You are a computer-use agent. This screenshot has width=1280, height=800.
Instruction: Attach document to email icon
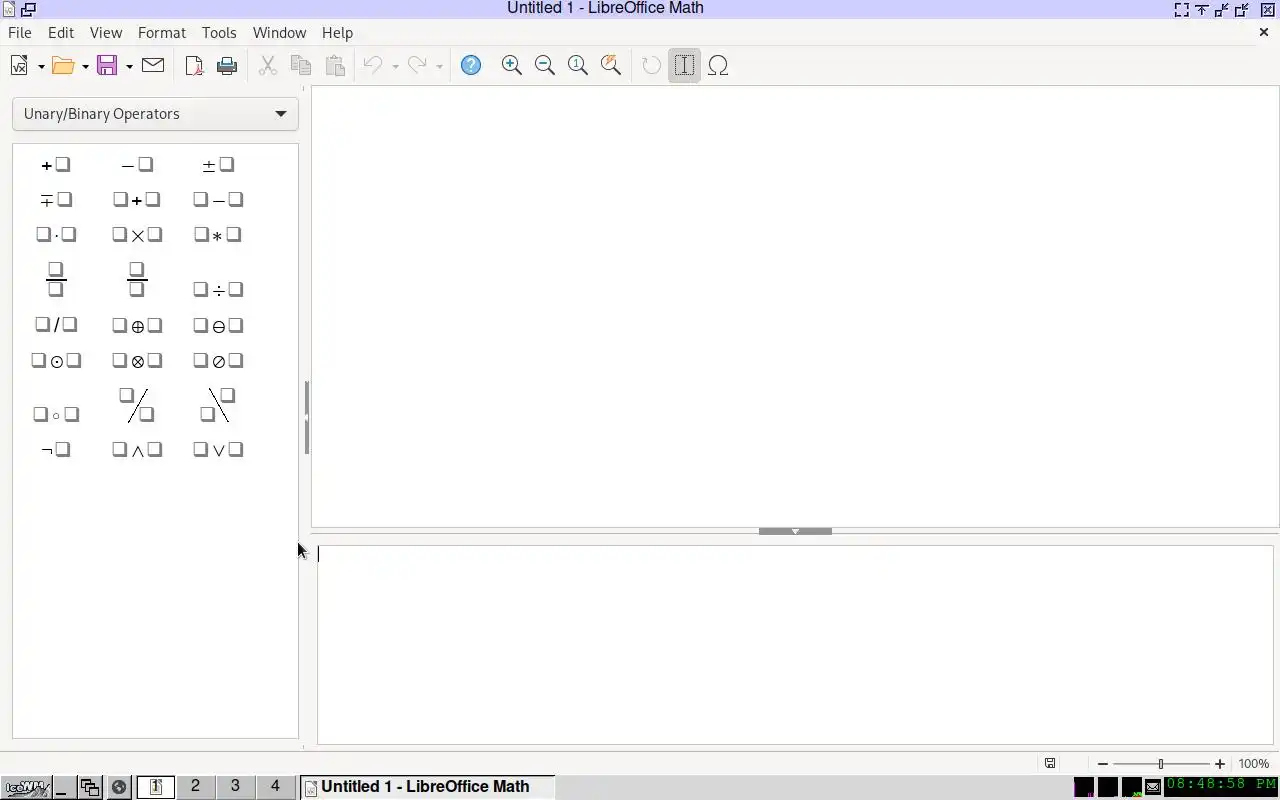pyautogui.click(x=153, y=66)
